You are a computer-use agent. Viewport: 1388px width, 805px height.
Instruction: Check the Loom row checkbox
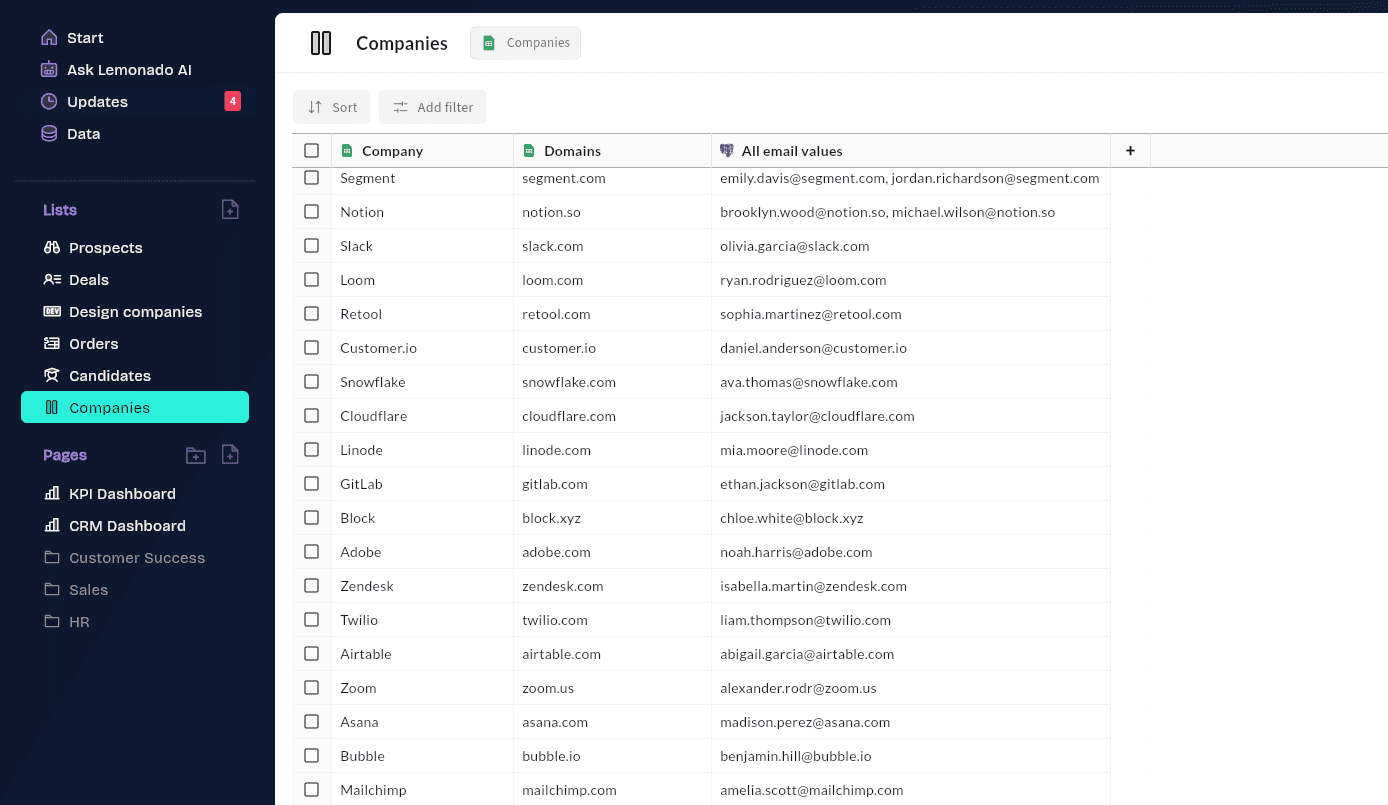[x=312, y=280]
